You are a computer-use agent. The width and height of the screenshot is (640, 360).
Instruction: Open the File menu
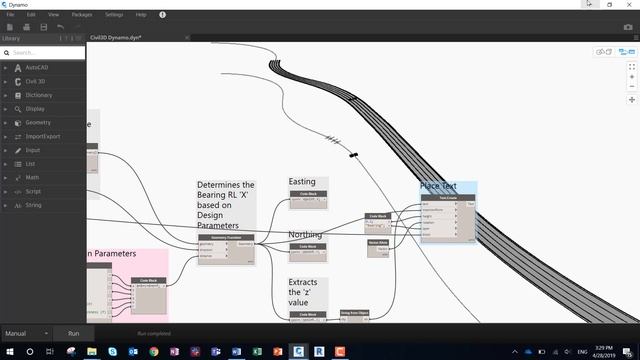[10, 15]
